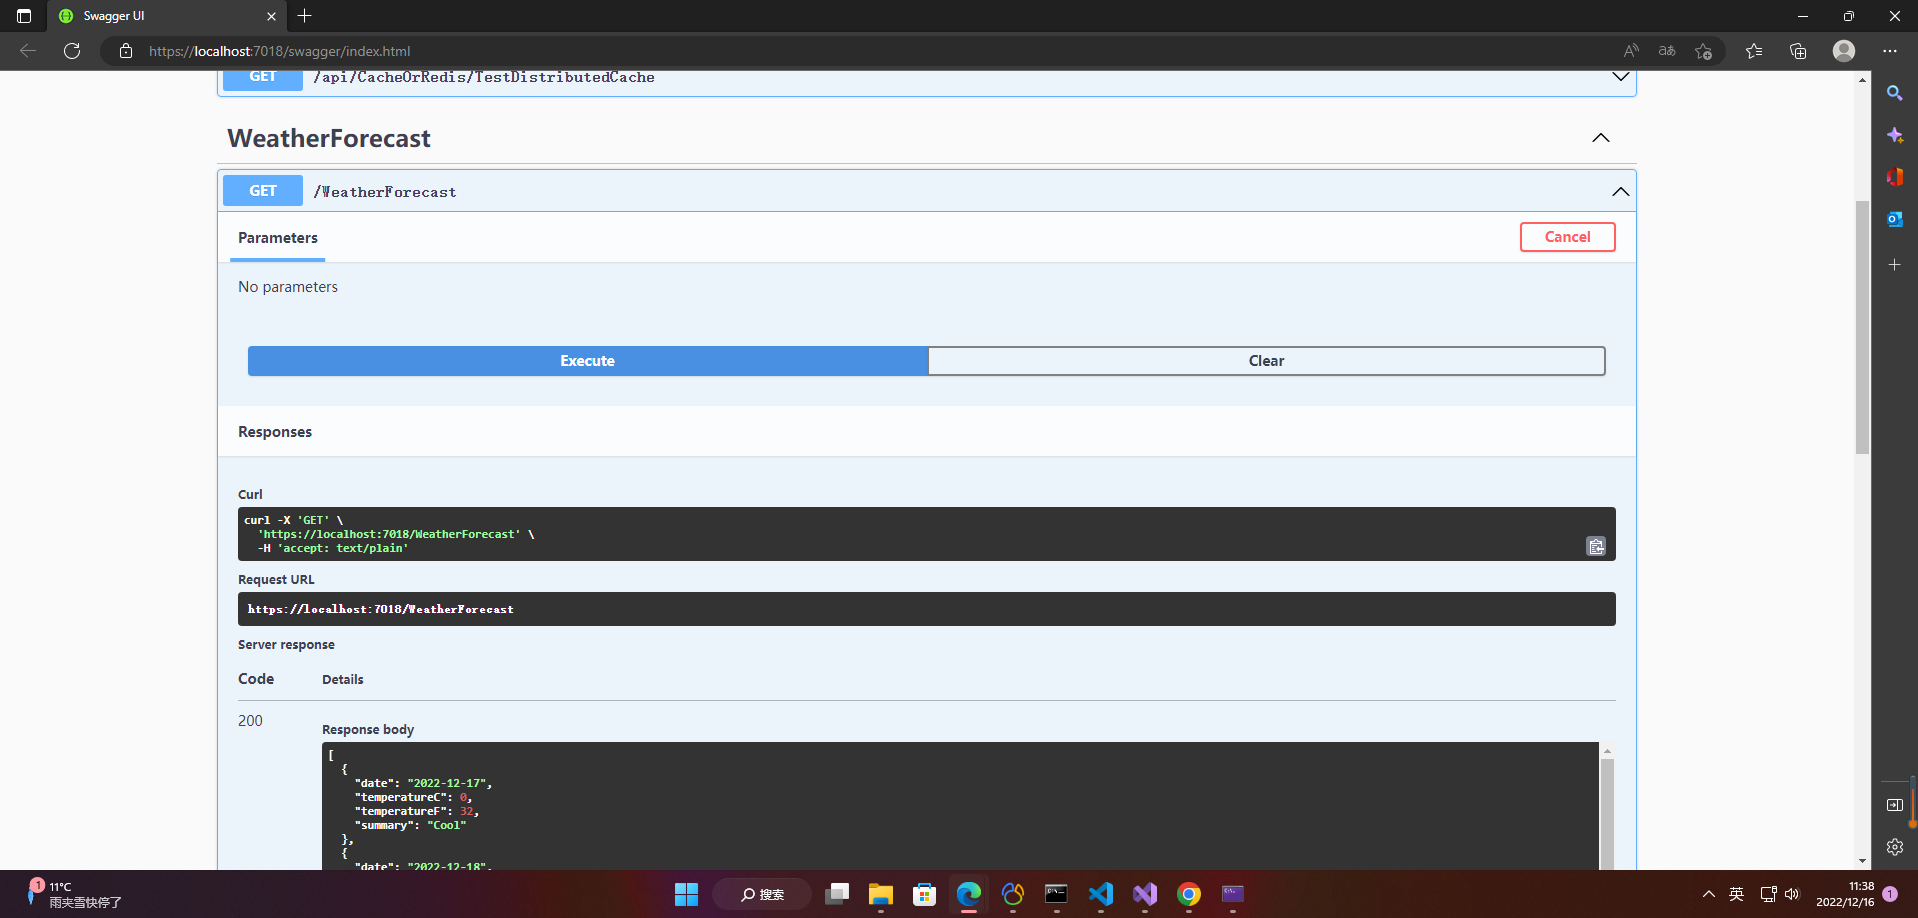Viewport: 1918px width, 918px height.
Task: Select the Parameters tab
Action: click(278, 238)
